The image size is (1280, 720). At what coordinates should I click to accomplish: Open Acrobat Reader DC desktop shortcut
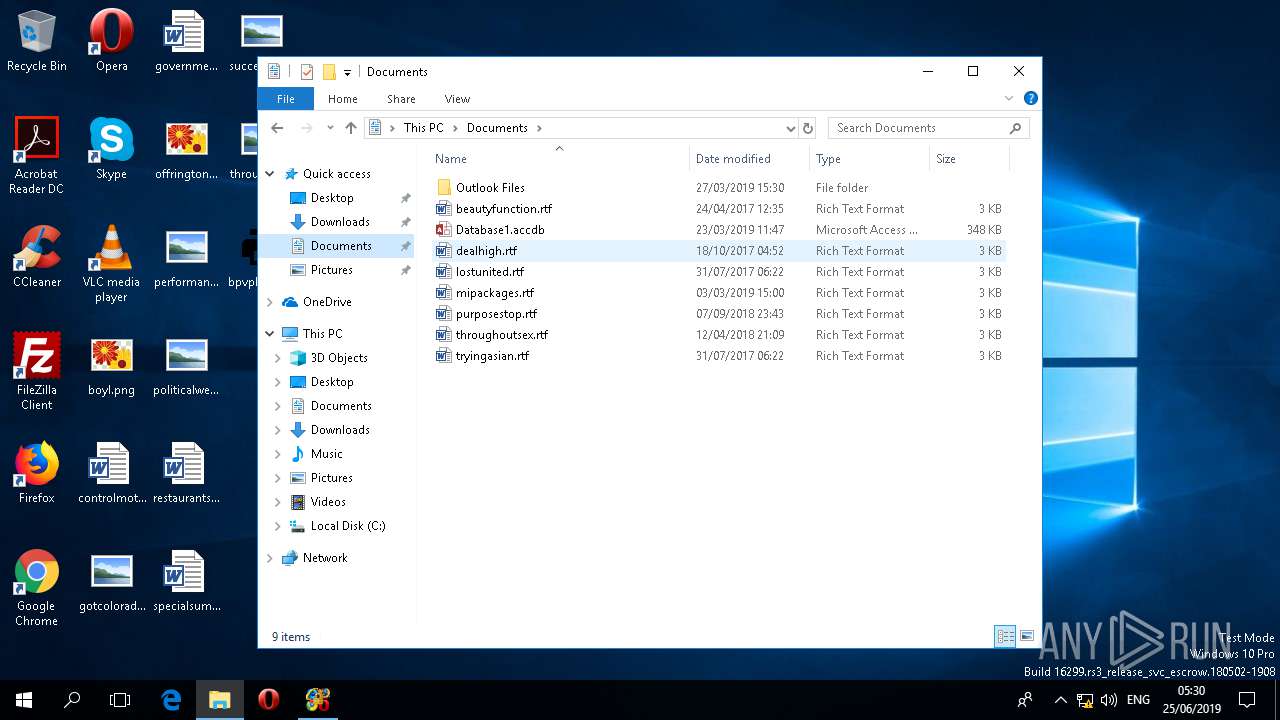[x=37, y=156]
